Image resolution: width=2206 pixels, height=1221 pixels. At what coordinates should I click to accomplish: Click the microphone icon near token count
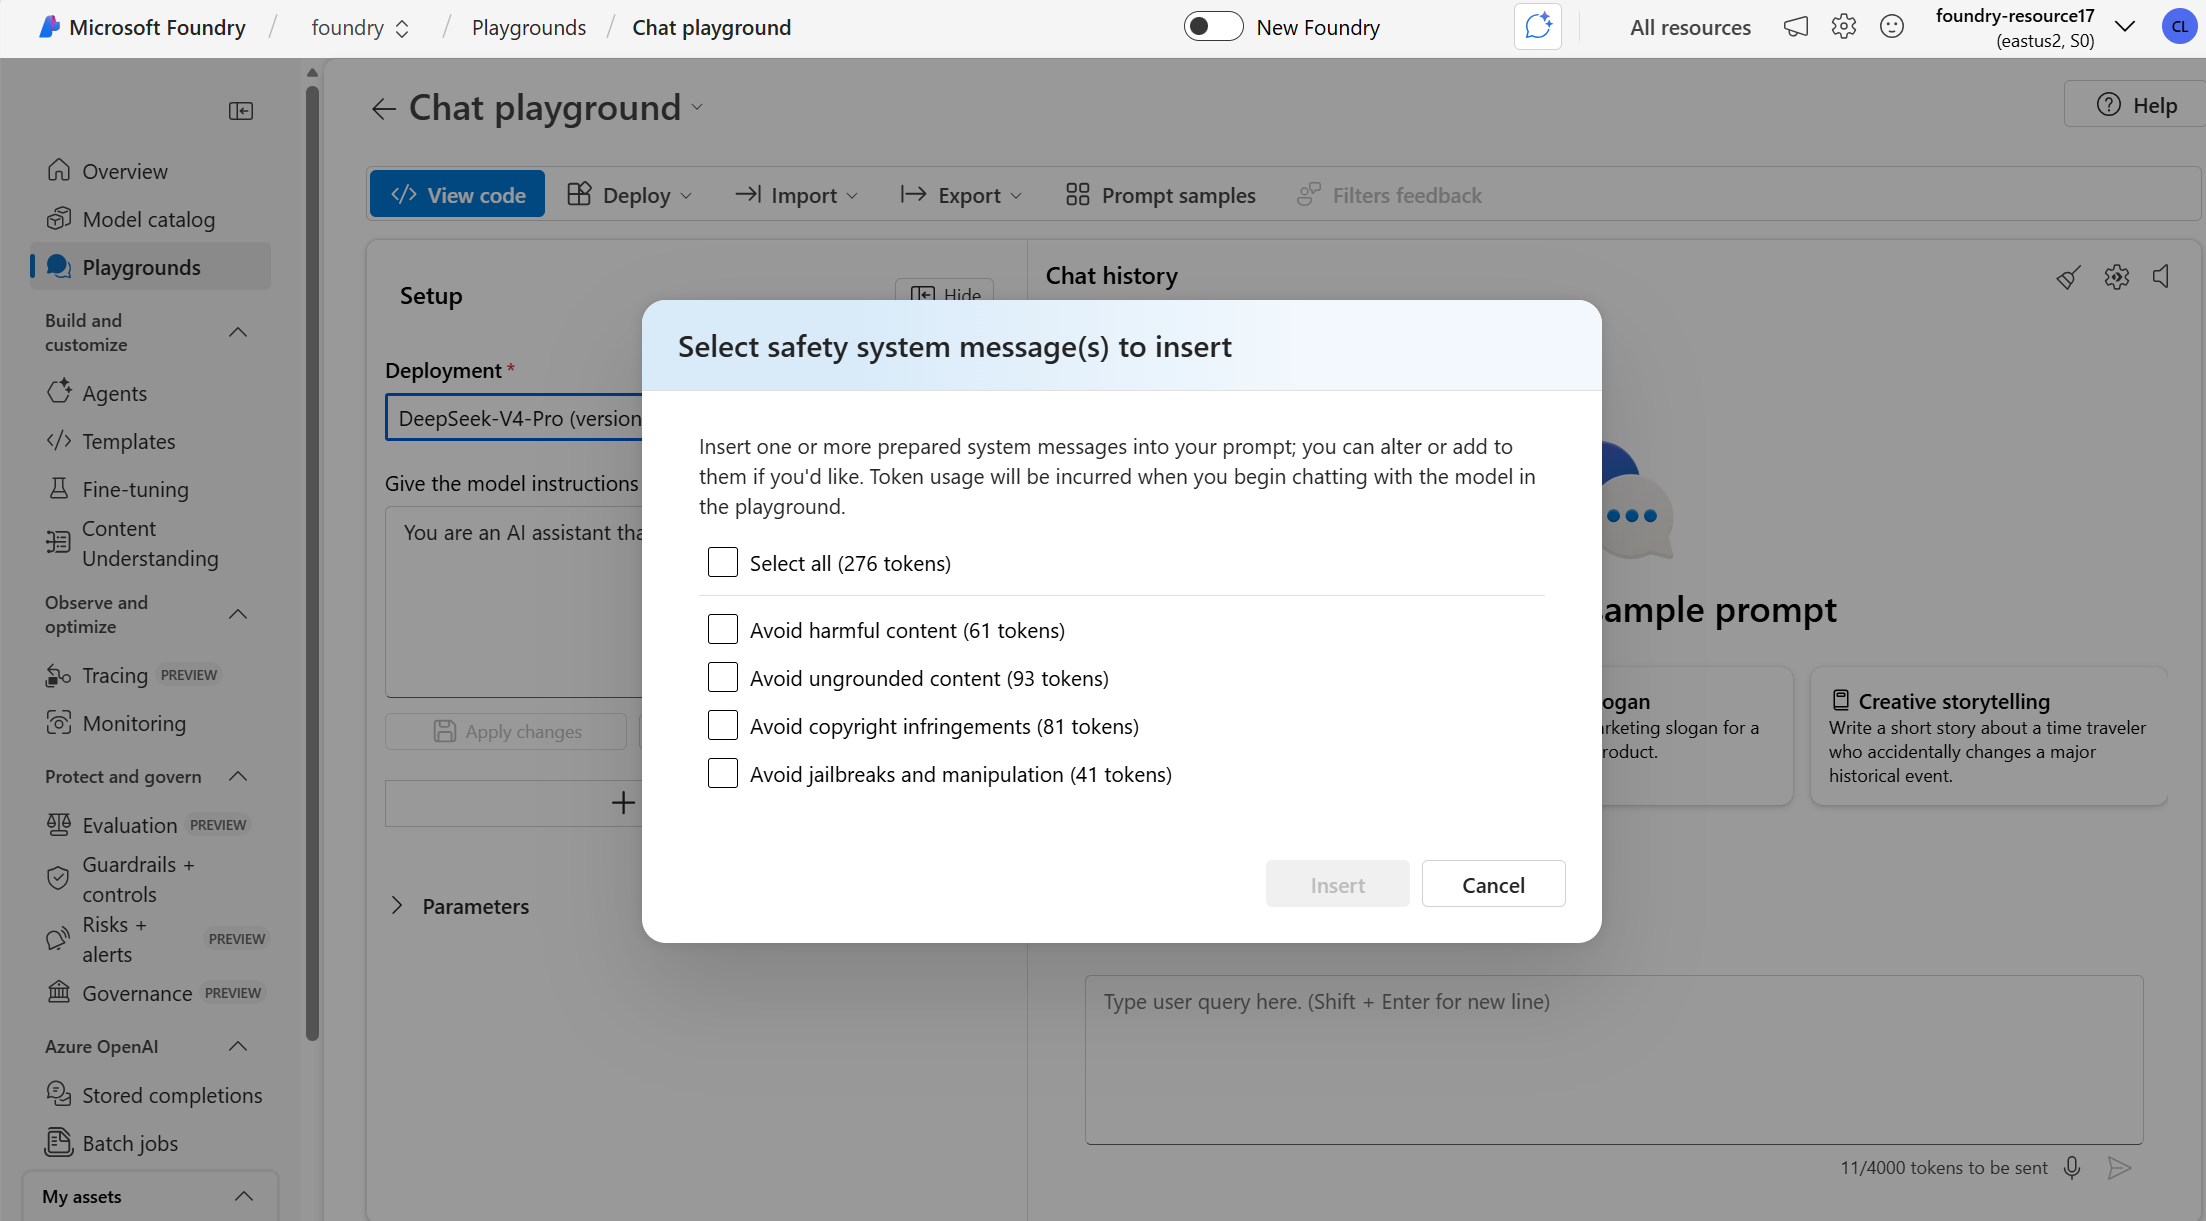point(2072,1167)
